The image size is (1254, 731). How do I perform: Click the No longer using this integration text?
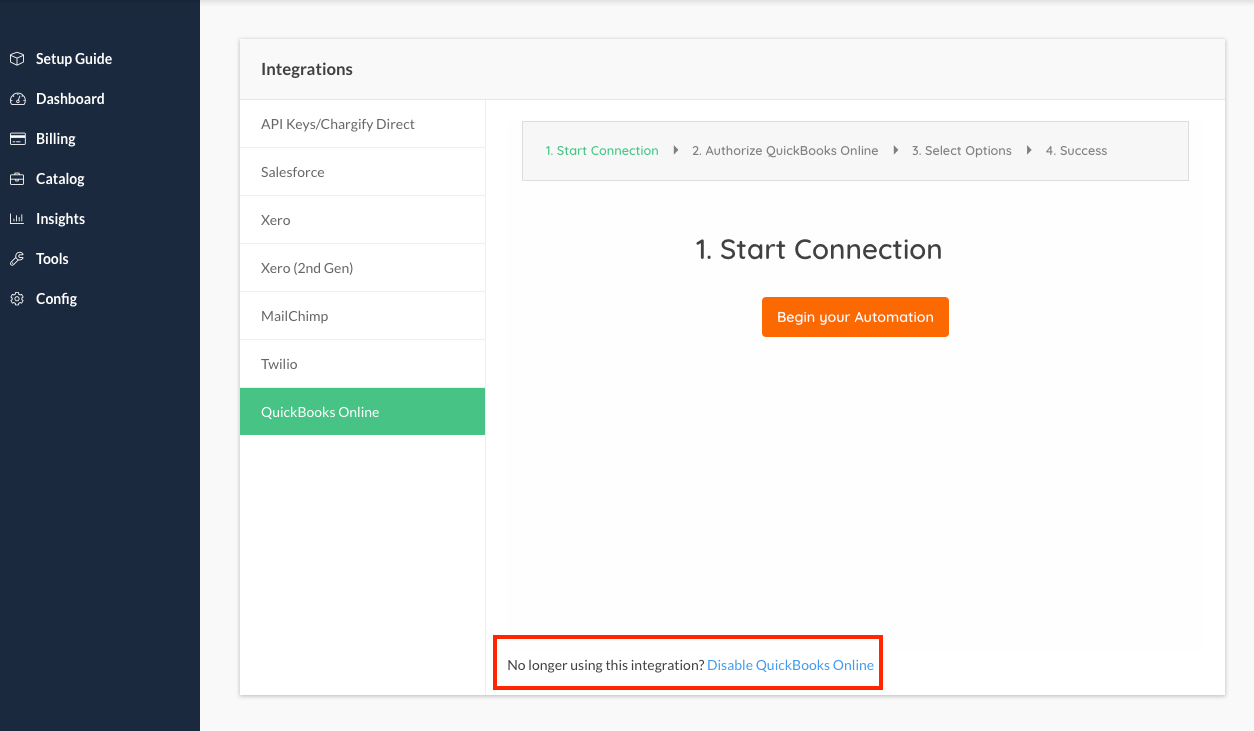tap(606, 665)
